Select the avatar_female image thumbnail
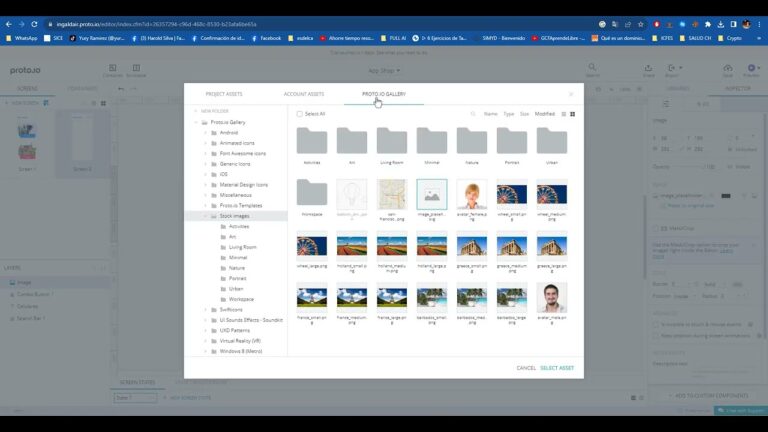This screenshot has width=768, height=432. click(471, 193)
